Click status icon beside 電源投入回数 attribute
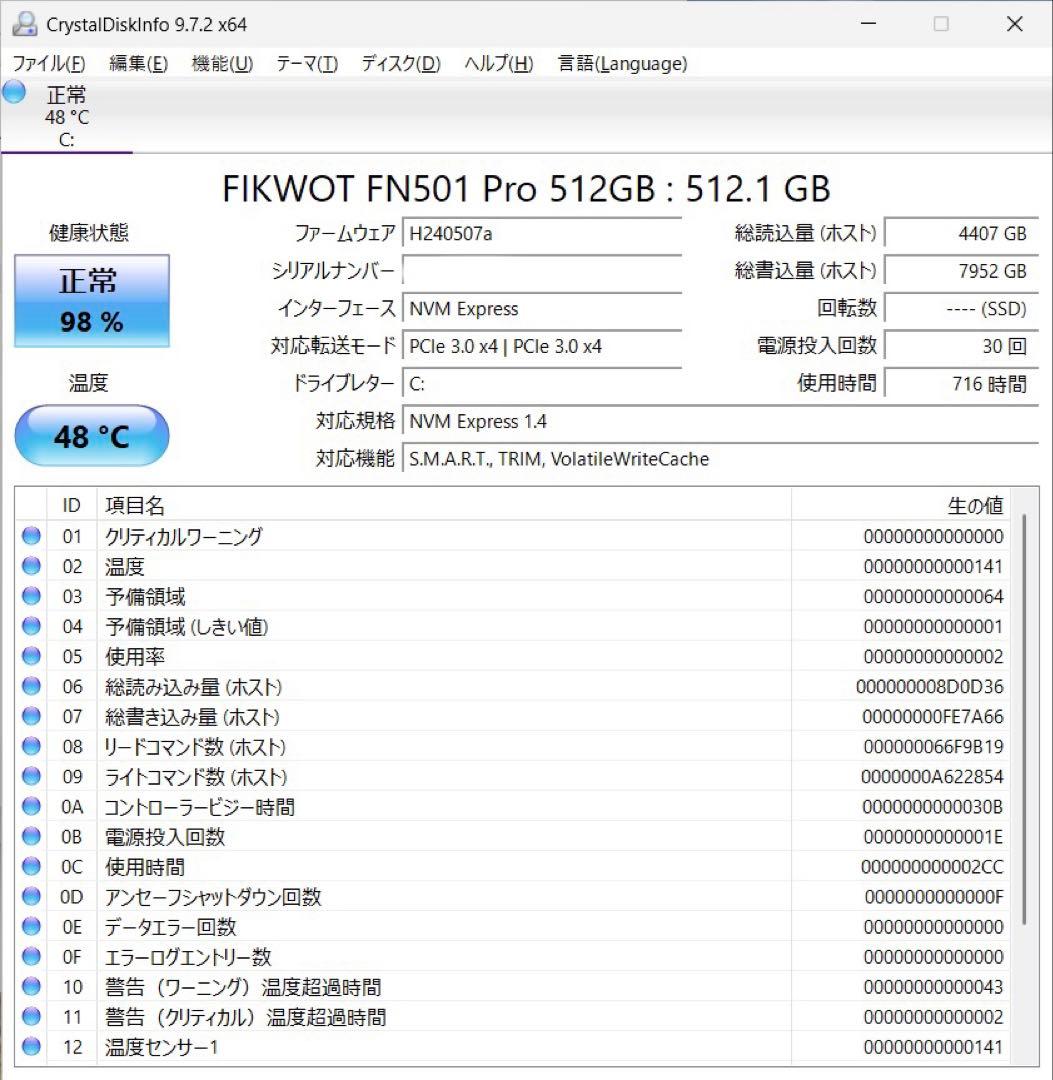 pyautogui.click(x=30, y=837)
